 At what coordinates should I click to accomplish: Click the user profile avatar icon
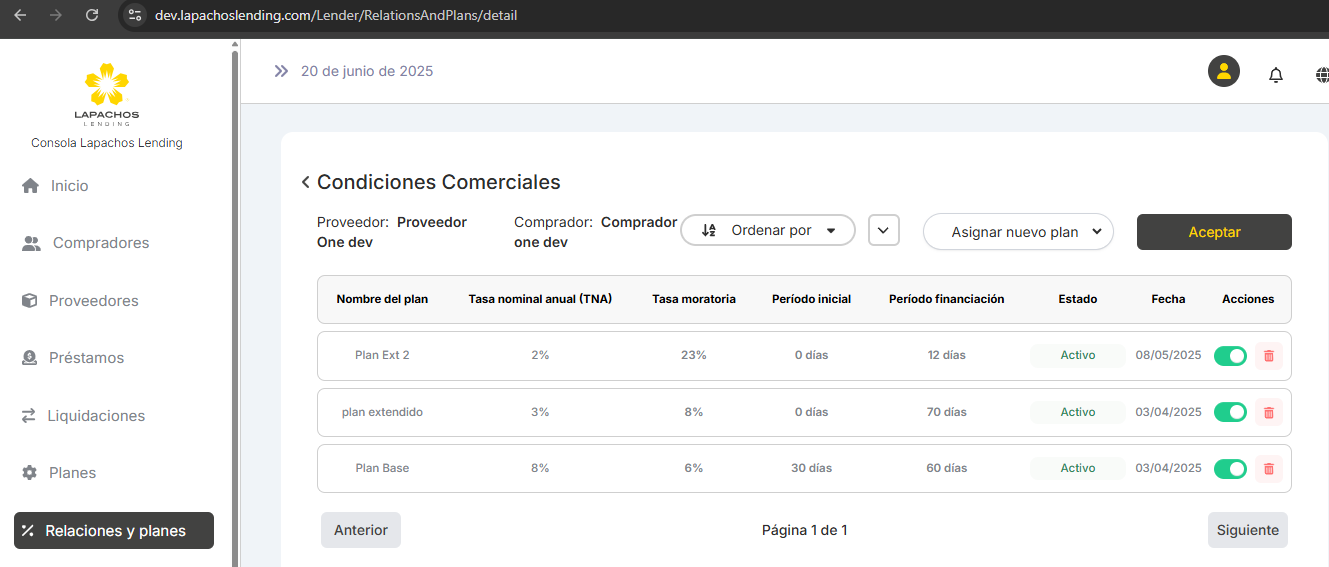(x=1223, y=72)
